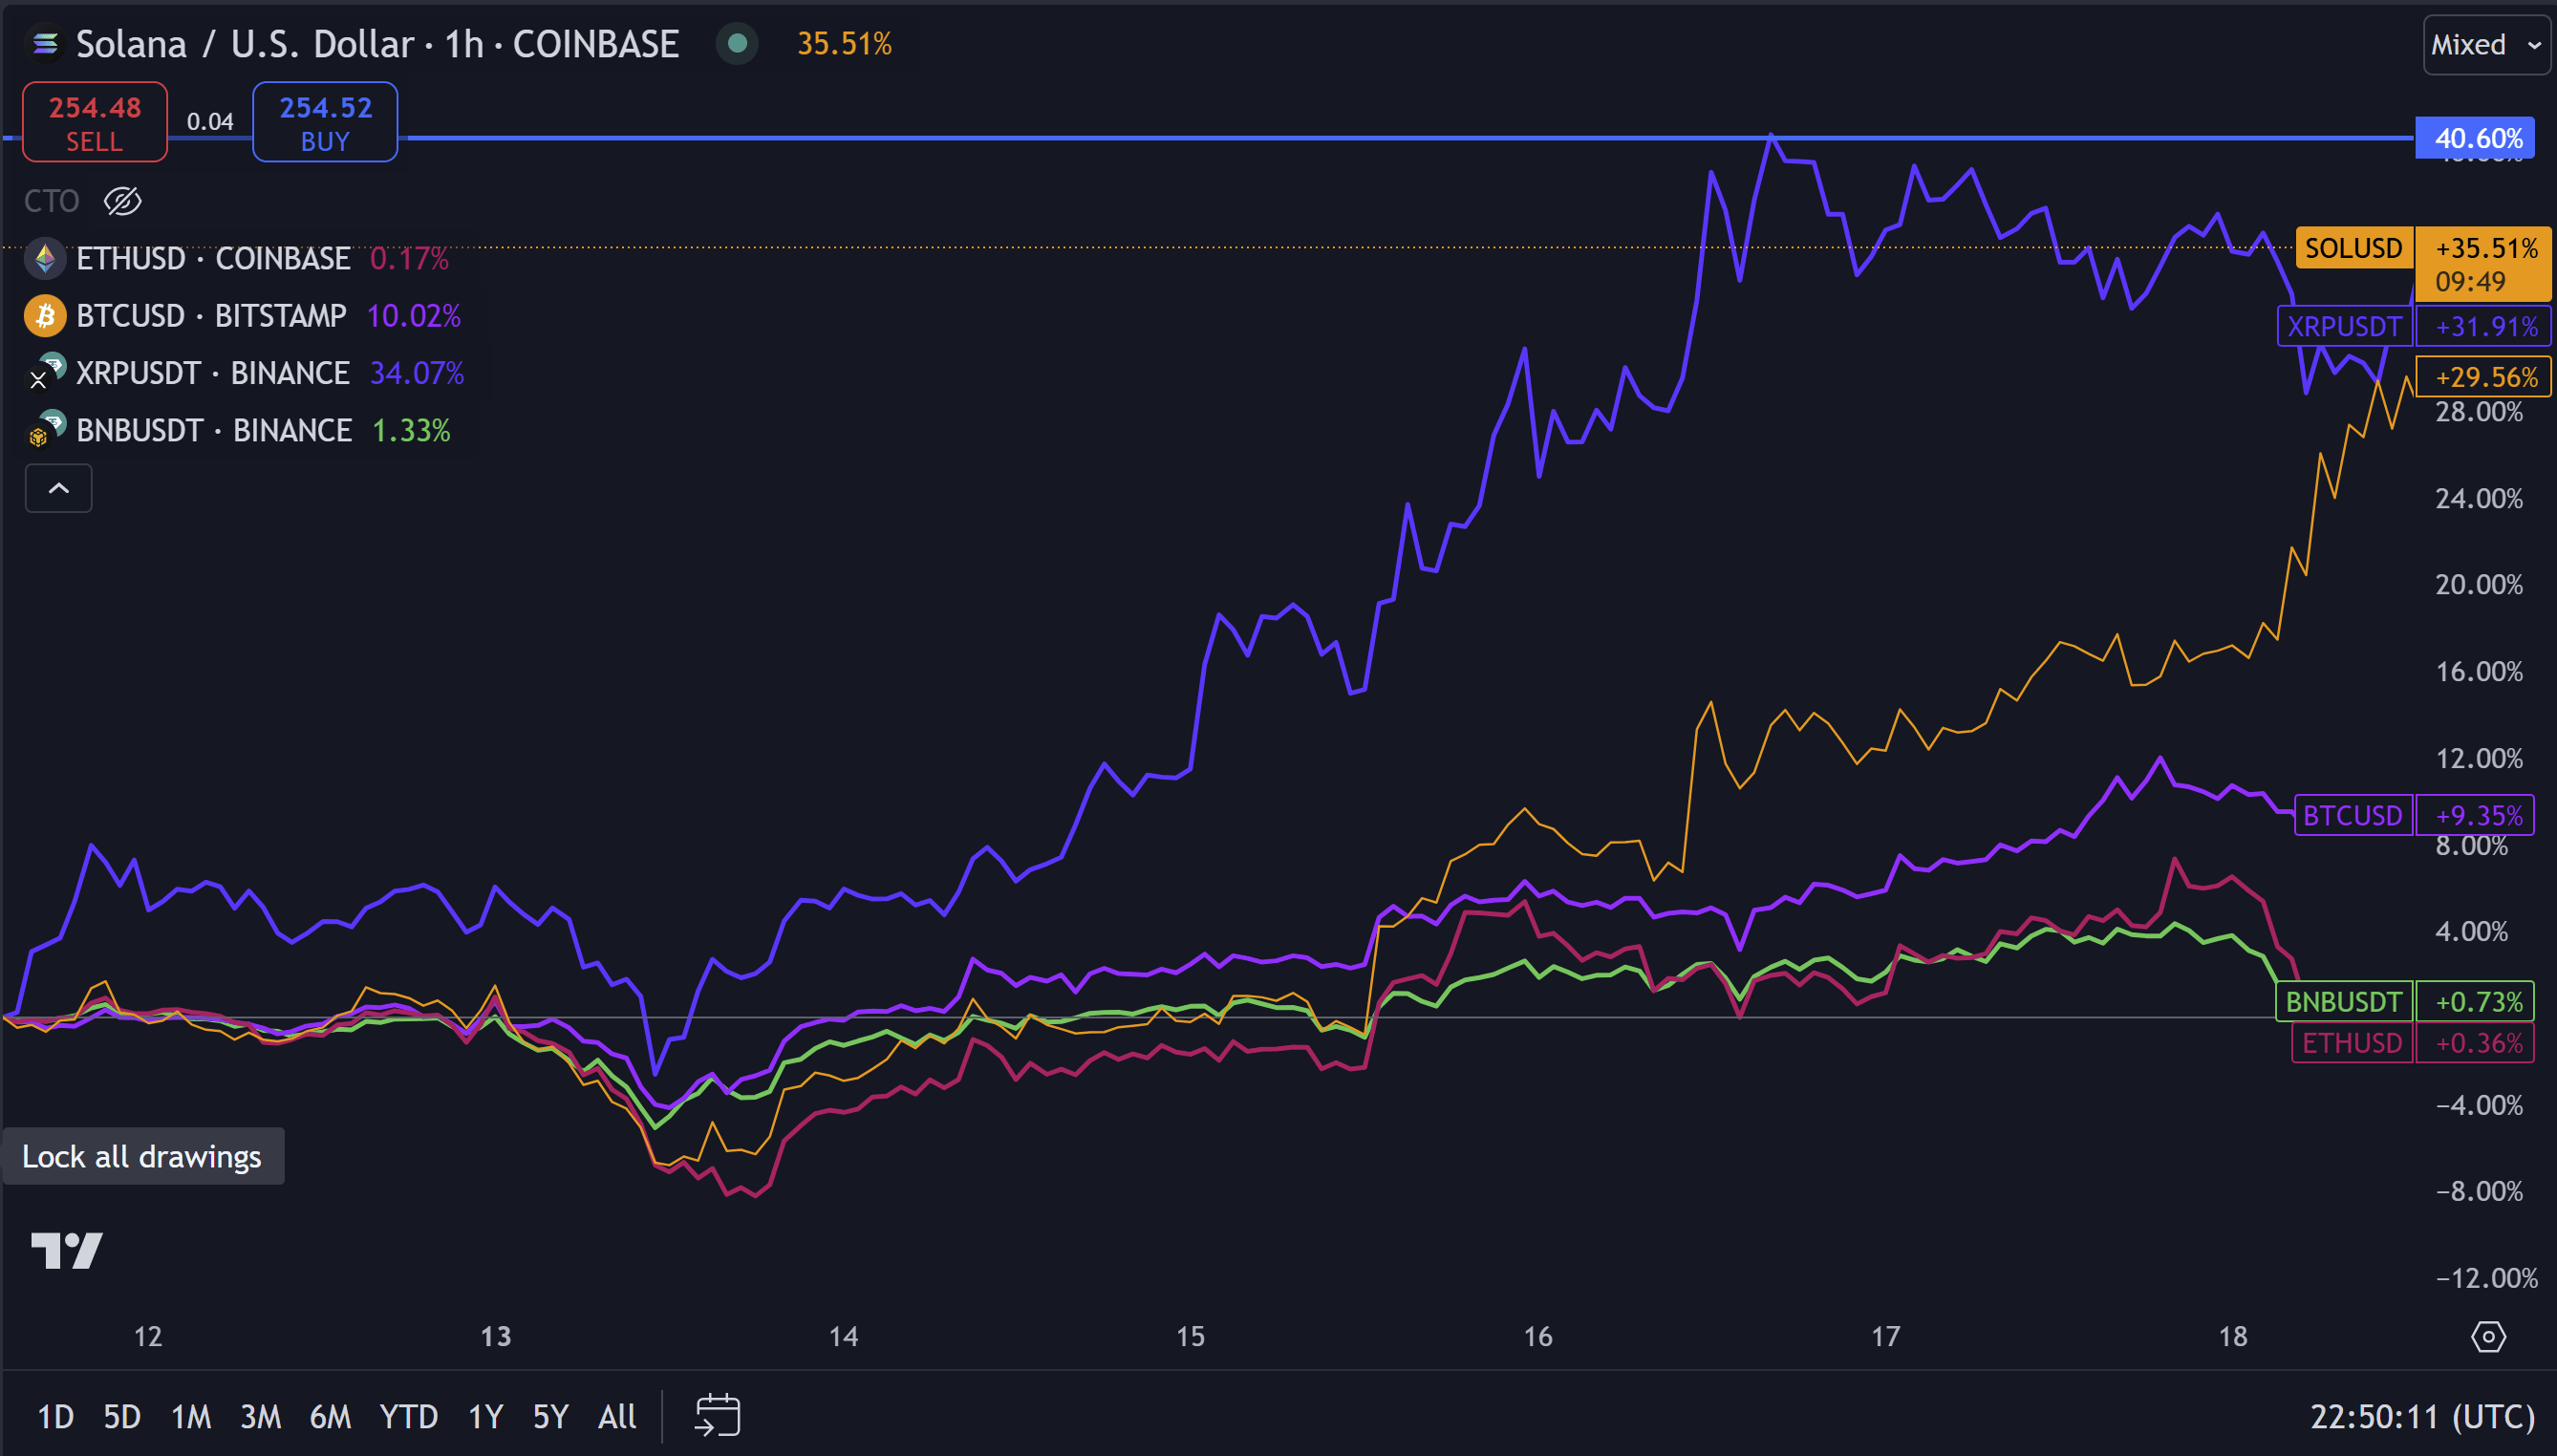This screenshot has height=1456, width=2557.
Task: Click the BTCUSD price scale label
Action: [x=2353, y=815]
